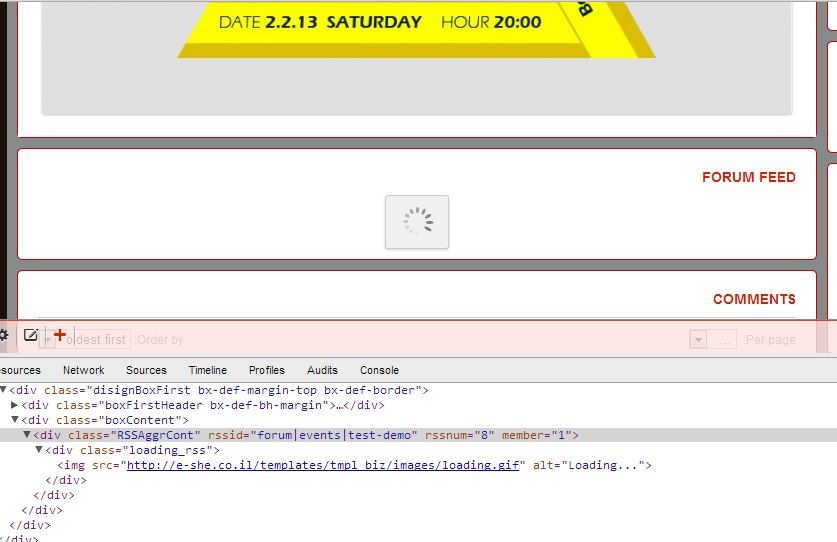This screenshot has height=542, width=837.
Task: Open the Network tab in DevTools
Action: 83,370
